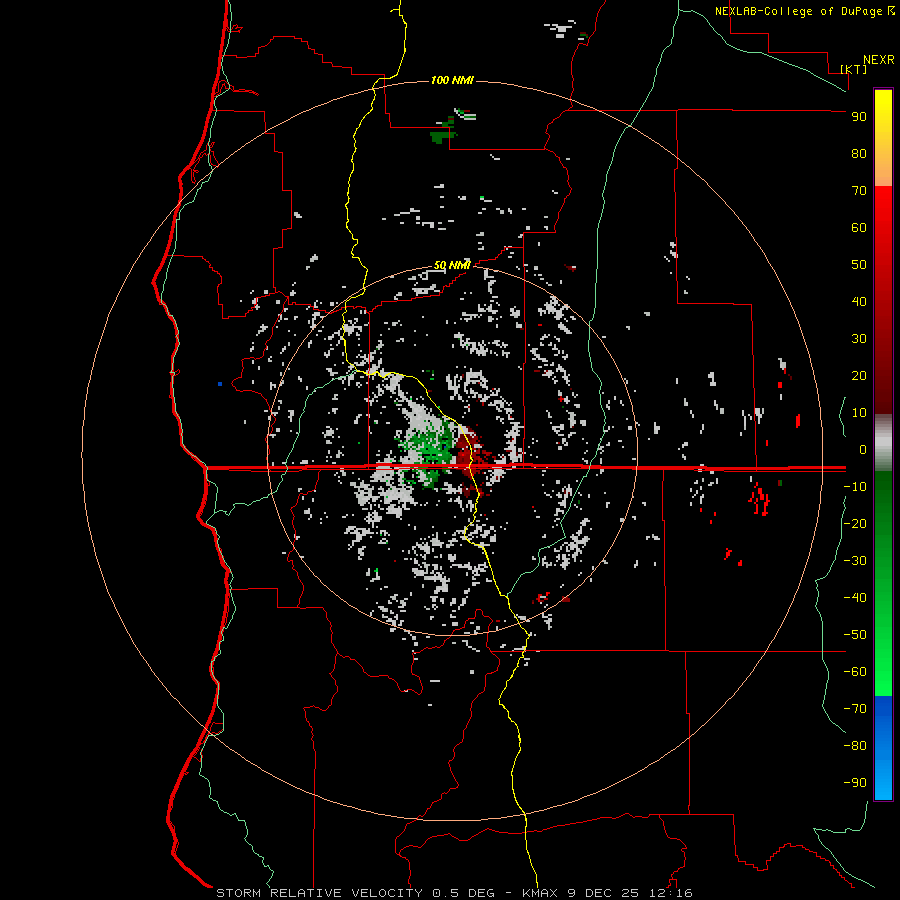Pick the yellow segment atop the color bar
Viewport: 900px width, 900px height.
pos(883,138)
